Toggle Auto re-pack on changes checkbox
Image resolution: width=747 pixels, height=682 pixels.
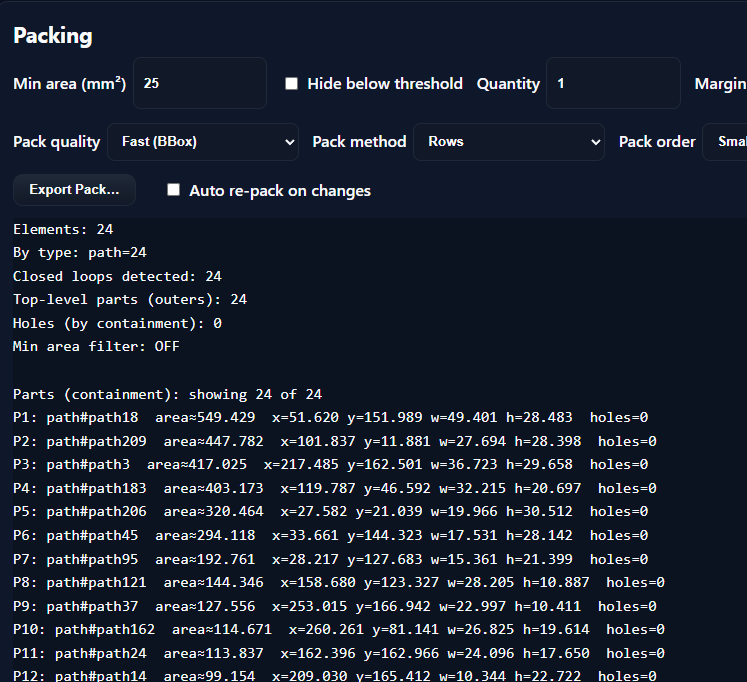pyautogui.click(x=174, y=190)
